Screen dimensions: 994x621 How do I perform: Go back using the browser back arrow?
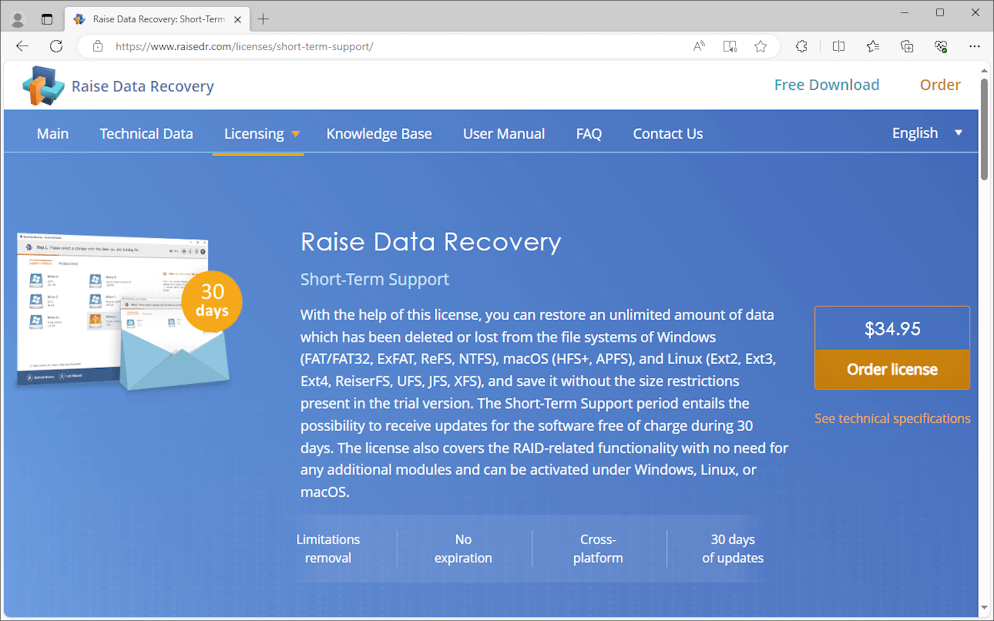22,46
